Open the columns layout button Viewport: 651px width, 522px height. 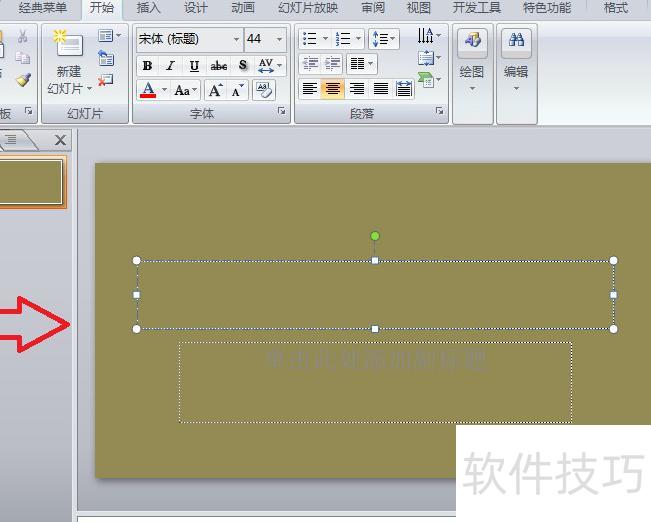pos(362,64)
